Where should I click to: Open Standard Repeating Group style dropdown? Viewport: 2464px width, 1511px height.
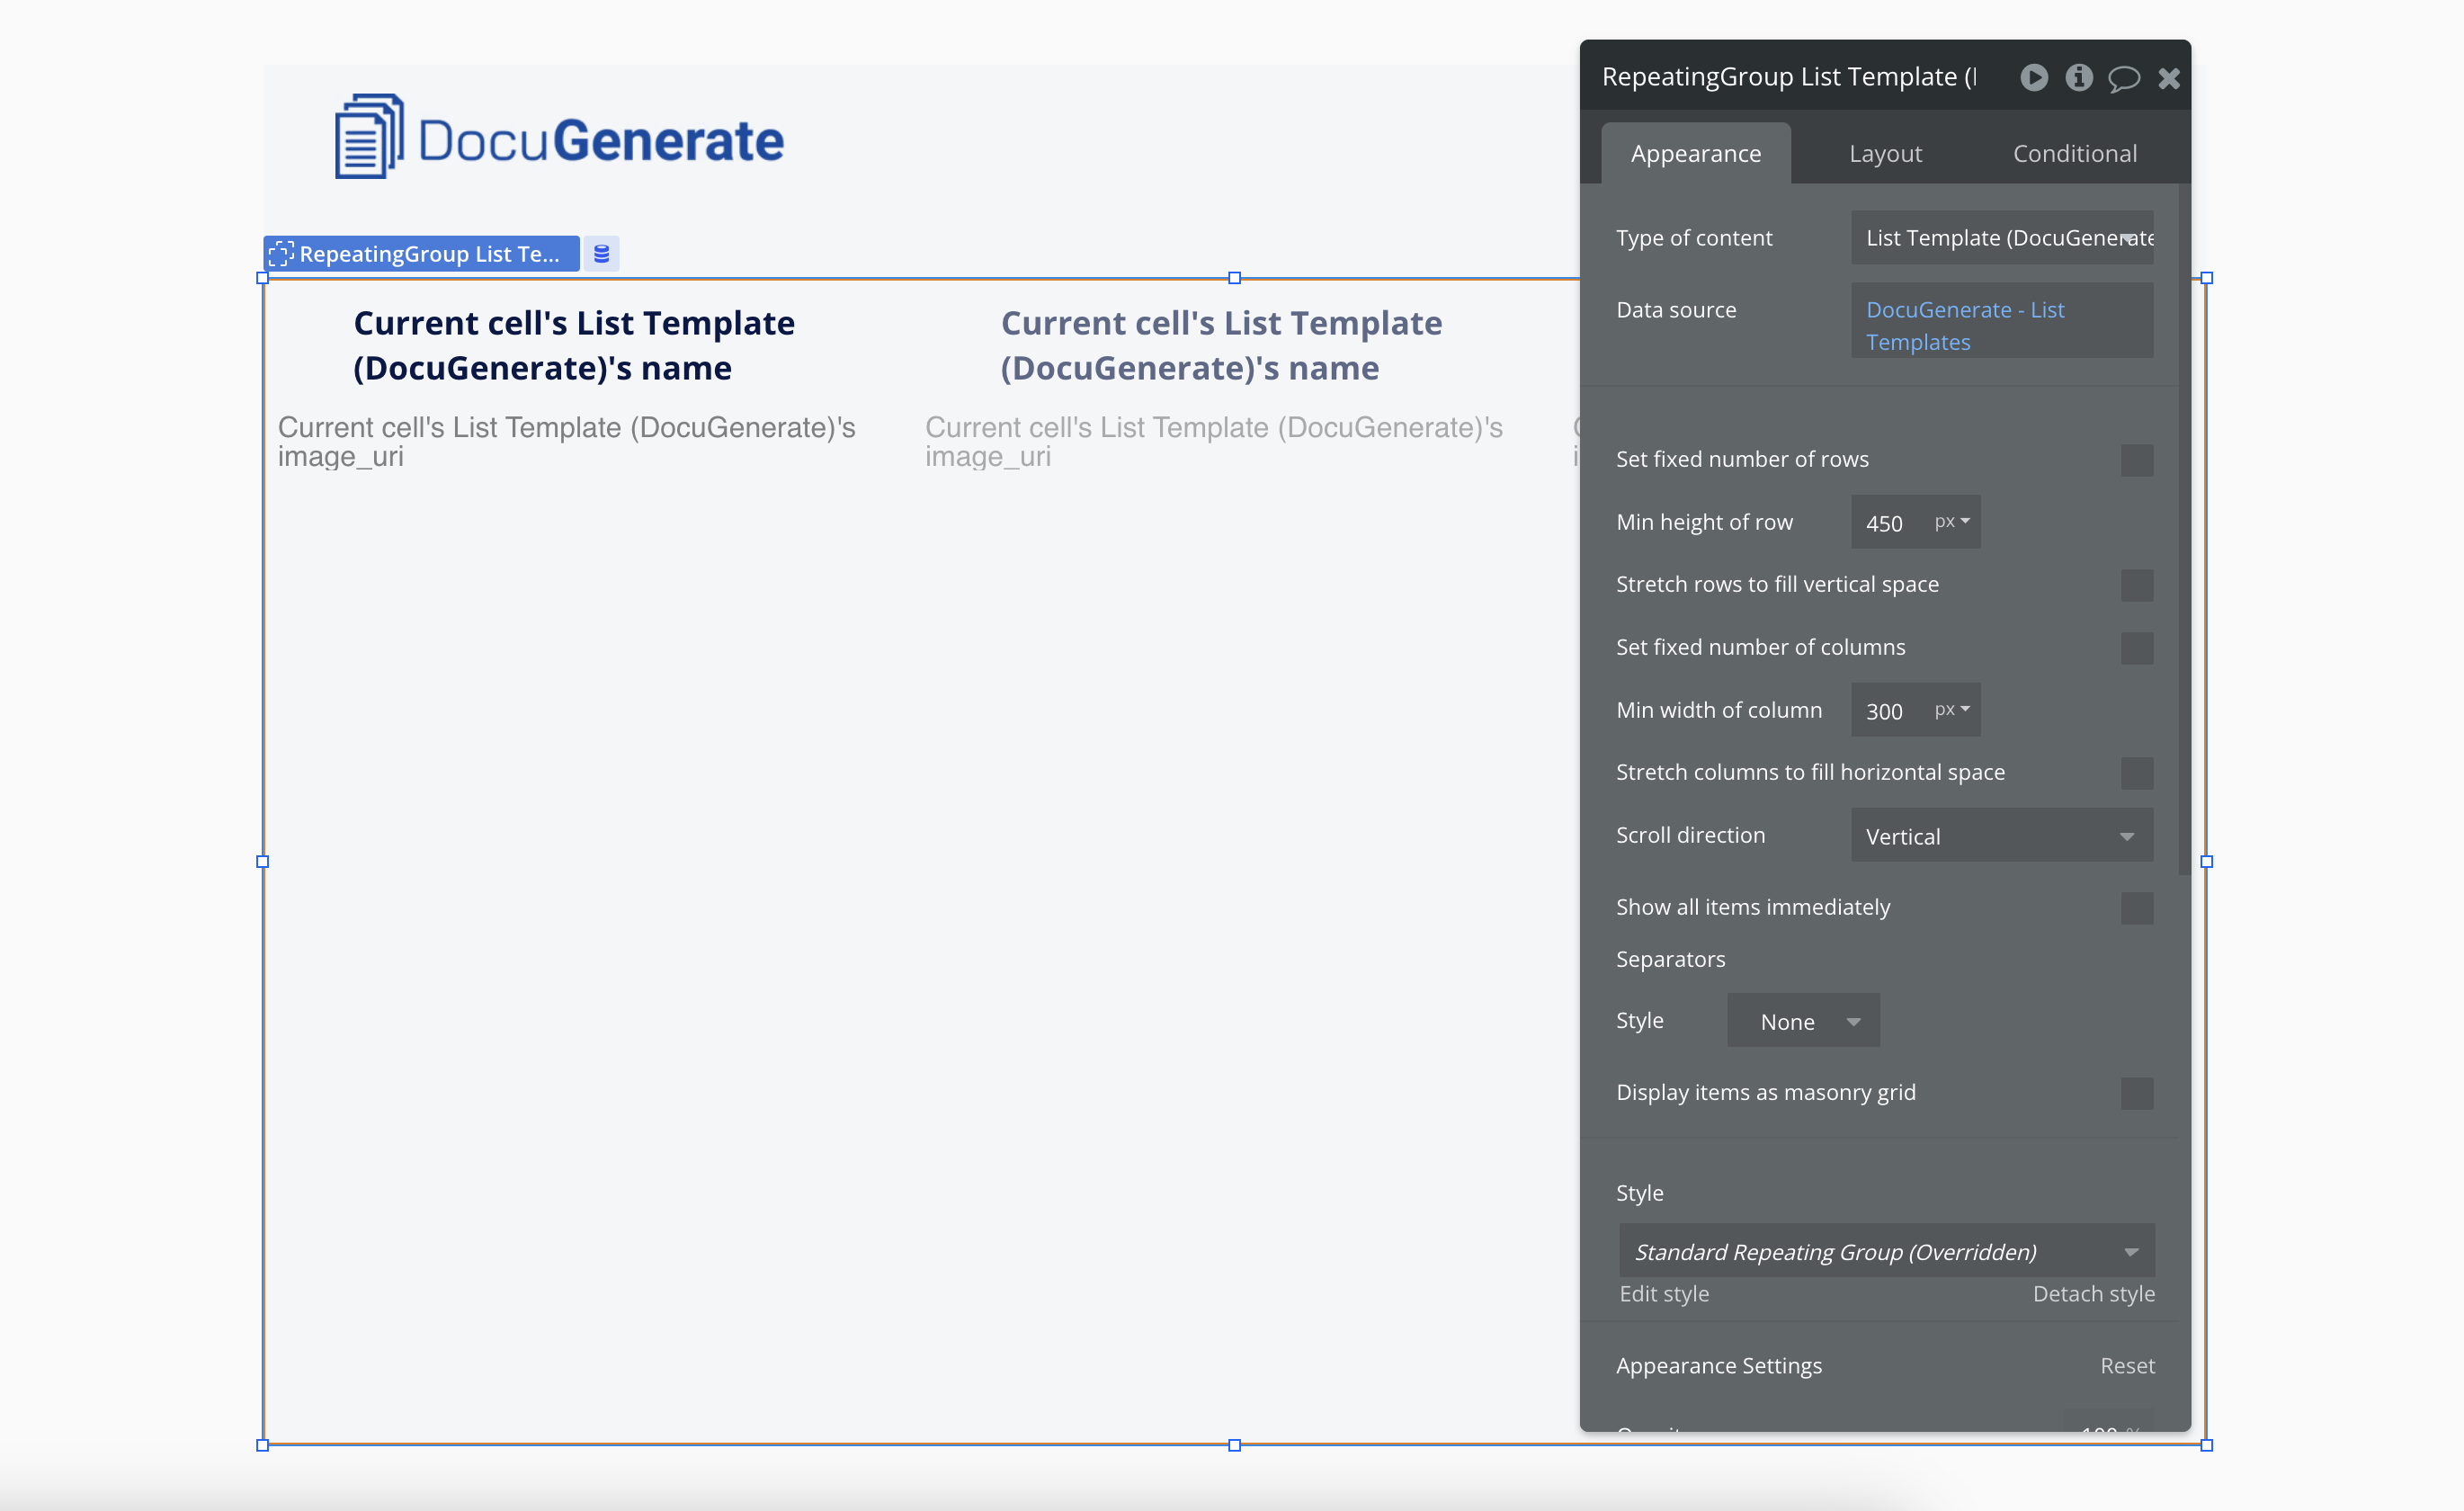point(1886,1251)
